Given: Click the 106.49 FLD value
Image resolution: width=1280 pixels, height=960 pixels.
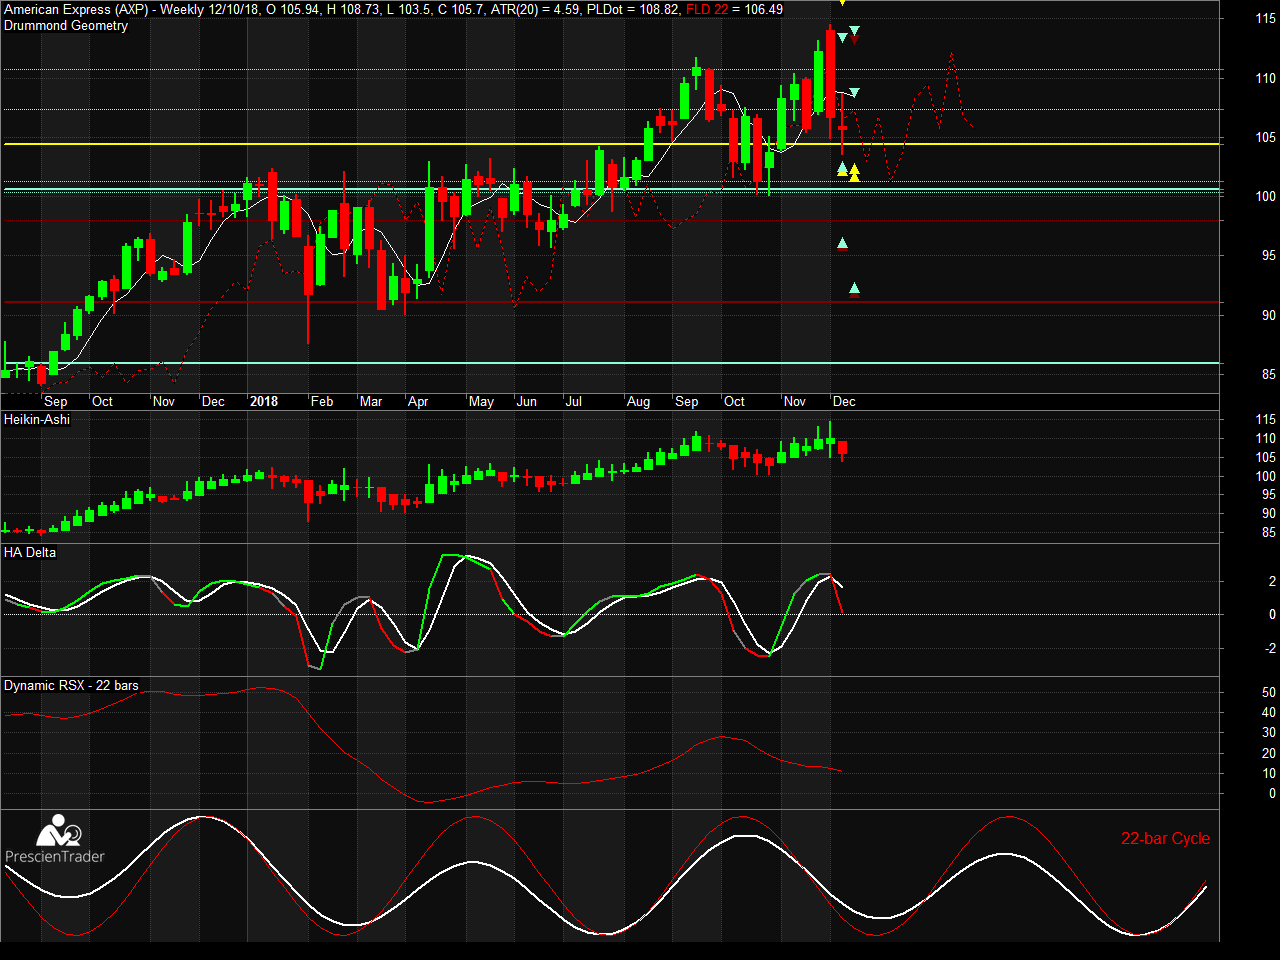Looking at the screenshot, I should (x=765, y=9).
